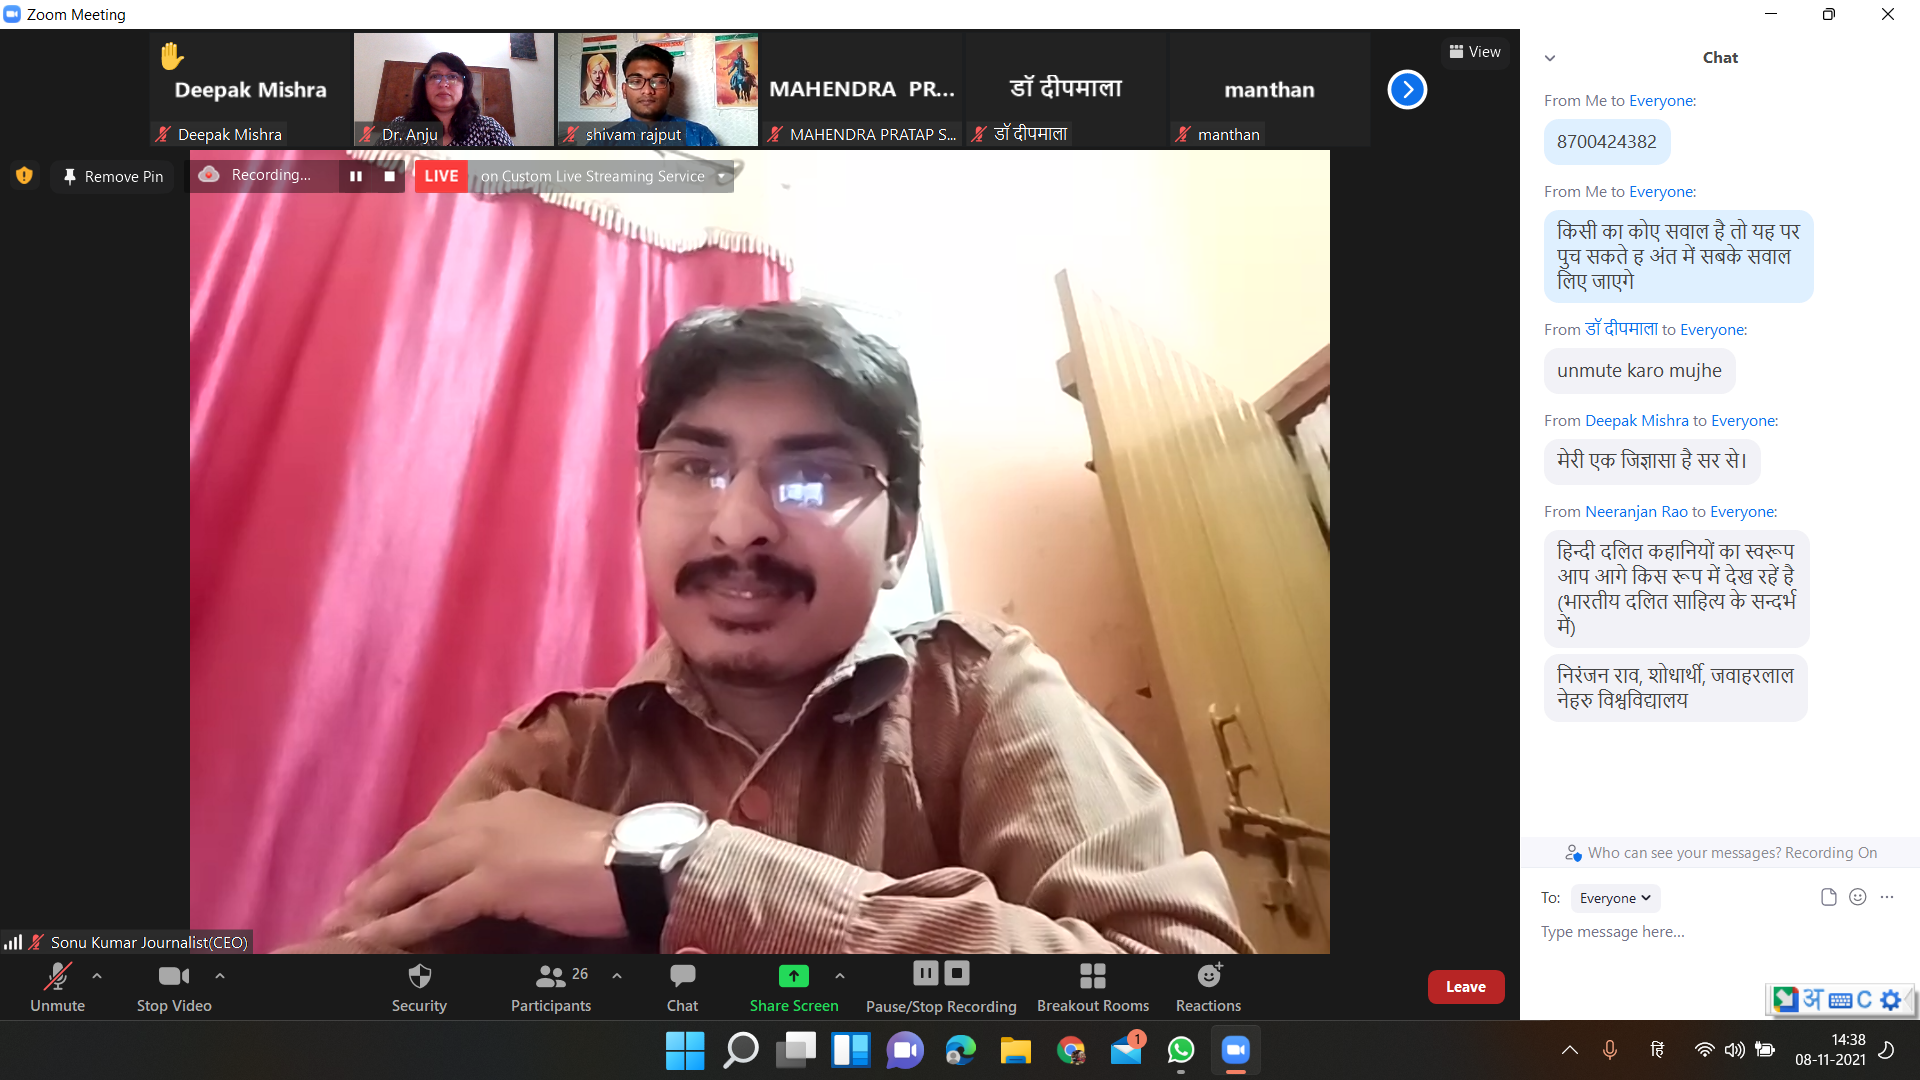Open the emoji picker in chat

click(1857, 897)
